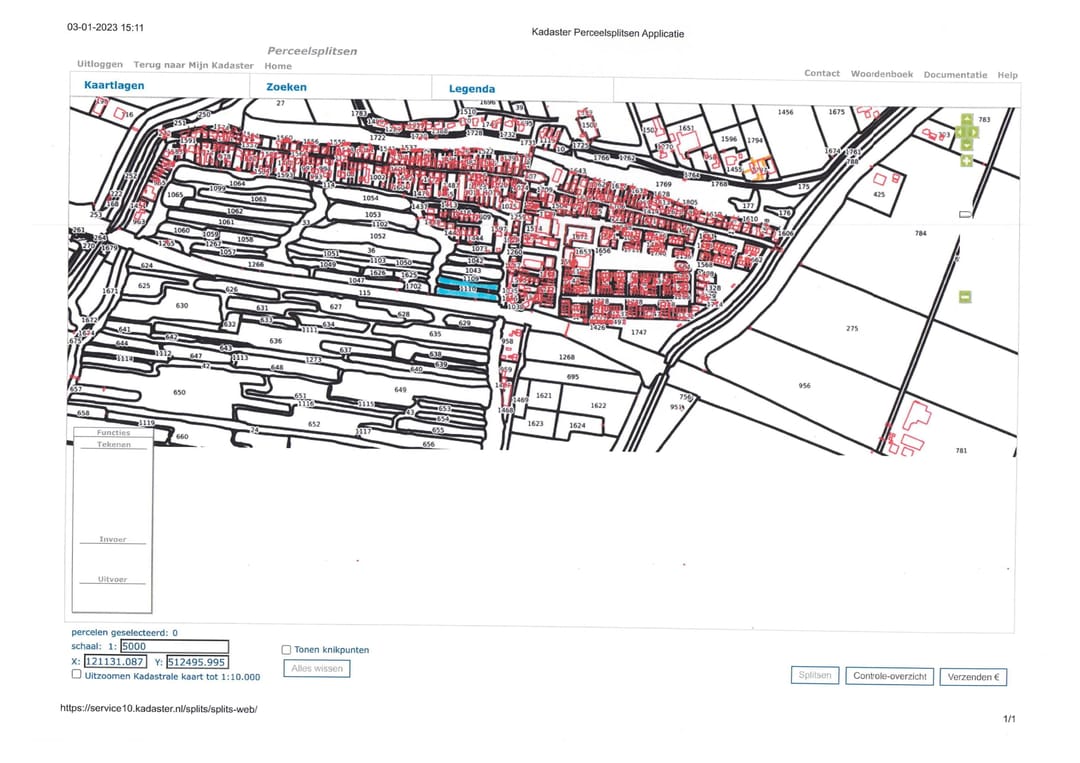Open the Tekenen functions section
The image size is (1080, 763).
tap(113, 445)
